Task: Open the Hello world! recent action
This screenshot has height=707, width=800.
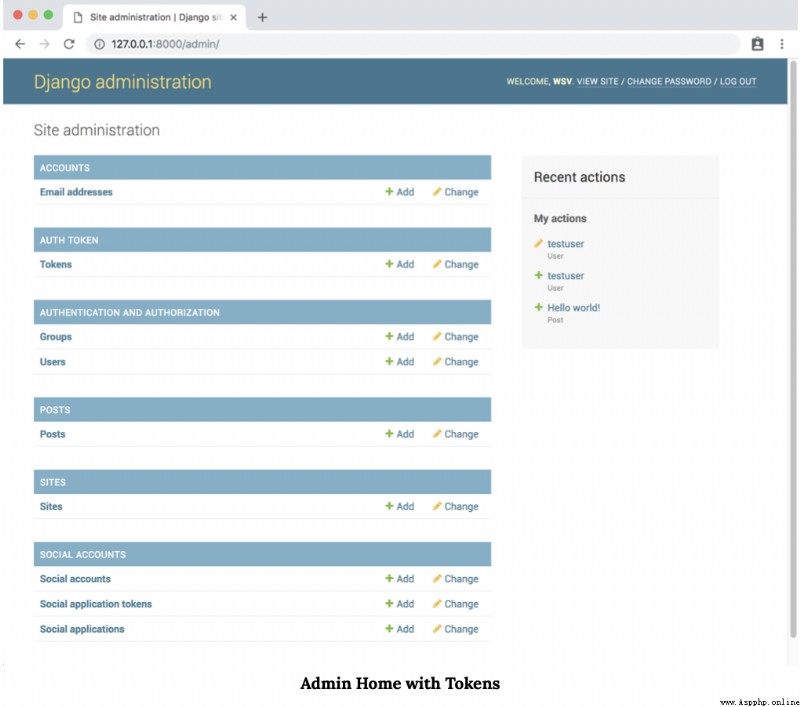Action: [x=573, y=308]
